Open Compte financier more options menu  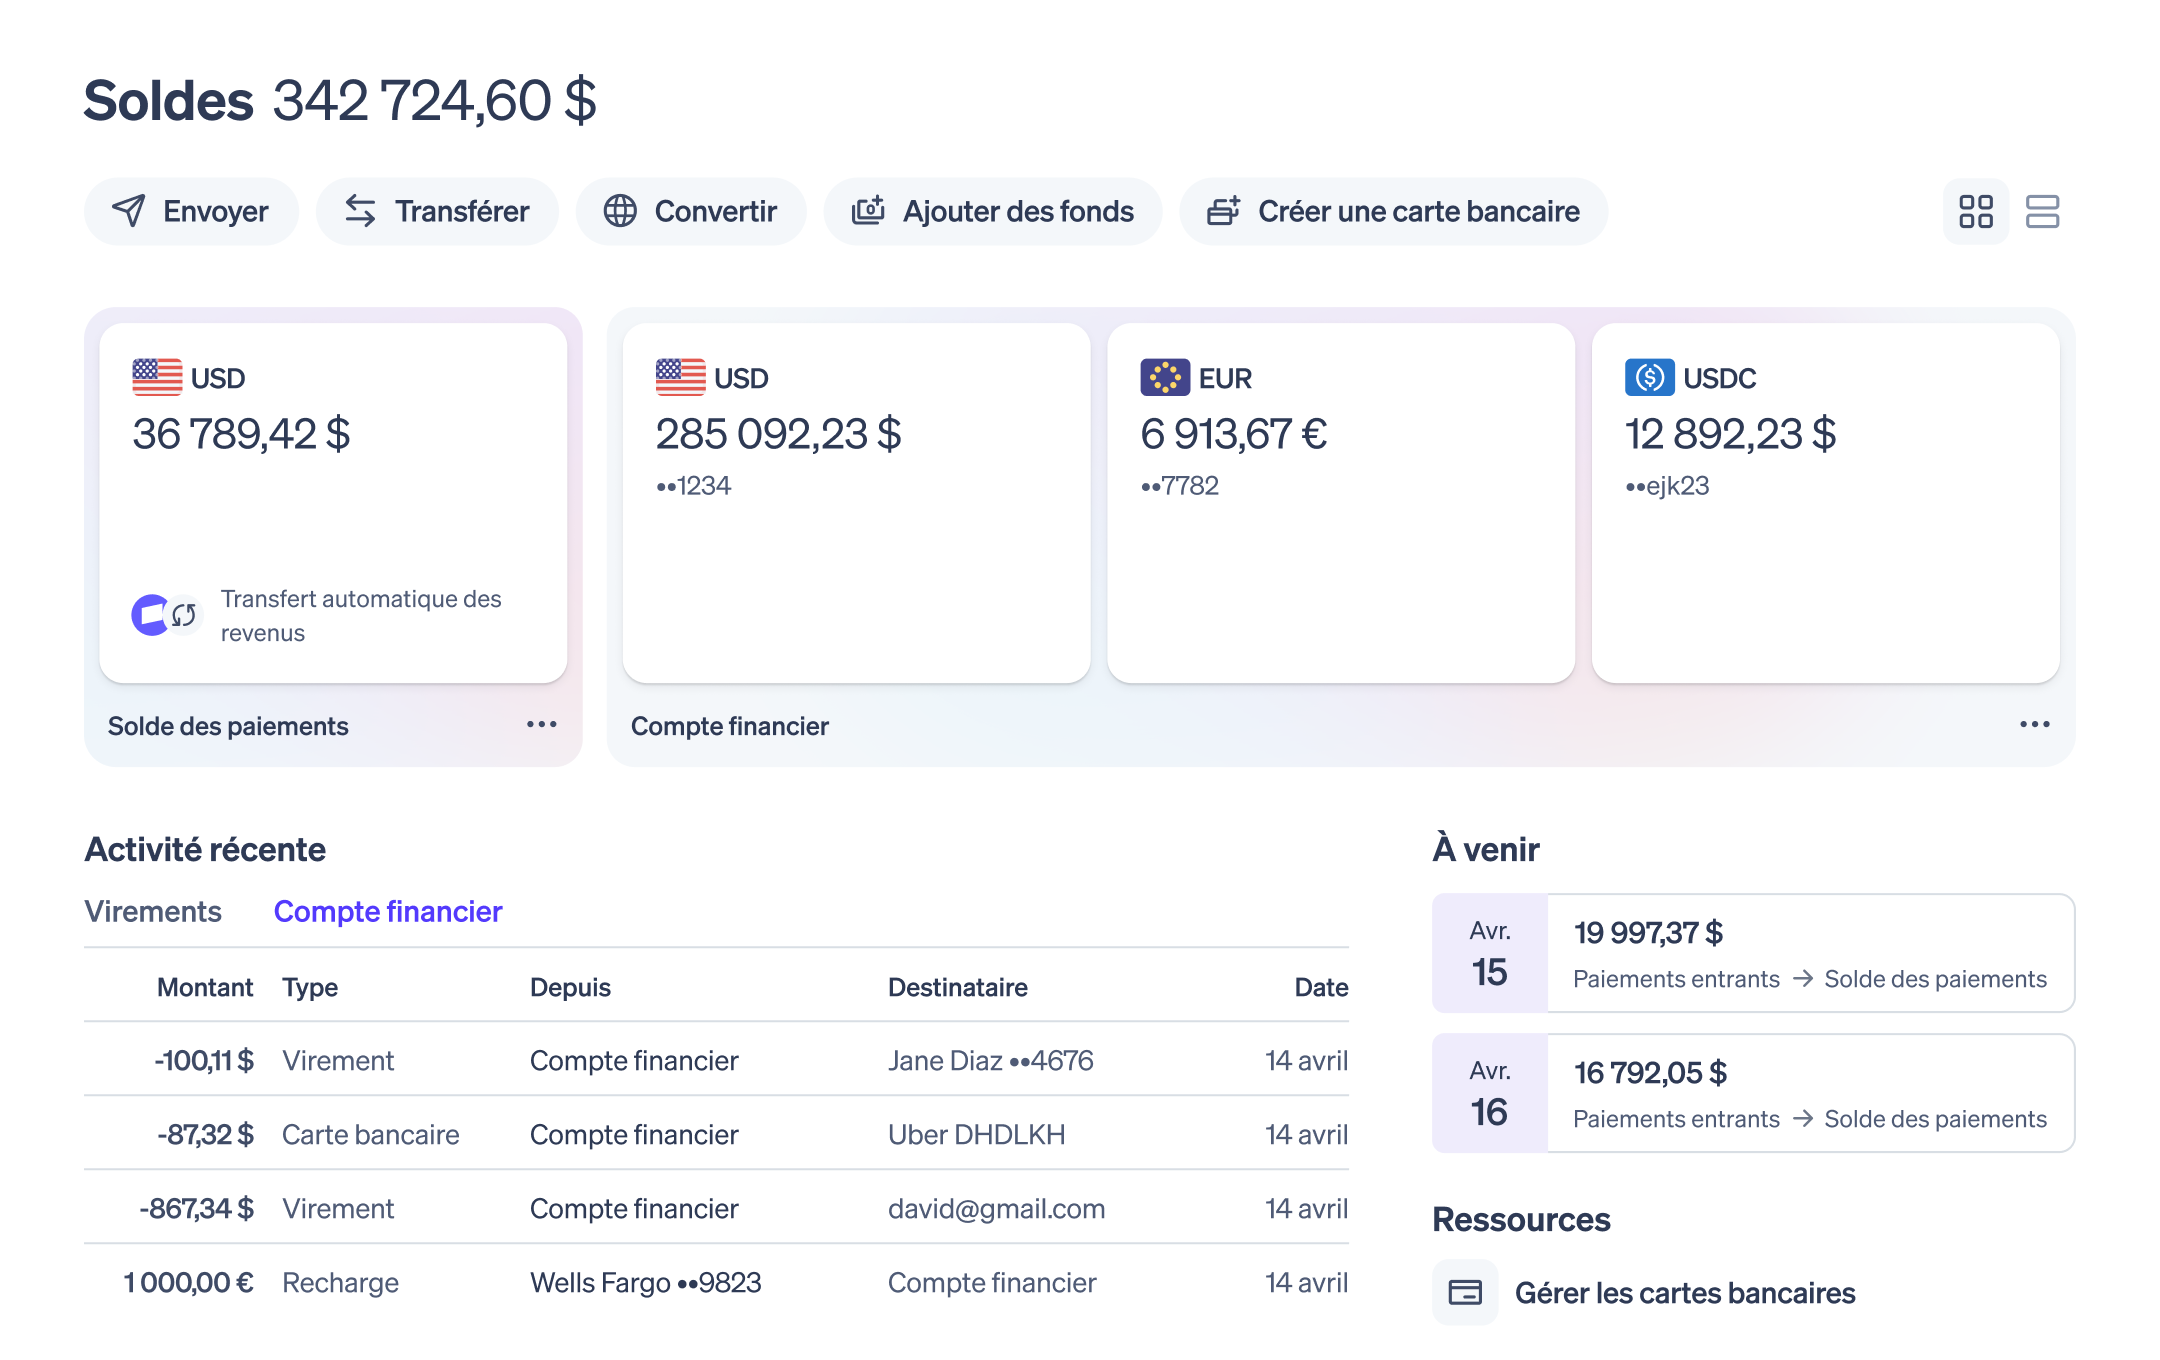click(2034, 724)
